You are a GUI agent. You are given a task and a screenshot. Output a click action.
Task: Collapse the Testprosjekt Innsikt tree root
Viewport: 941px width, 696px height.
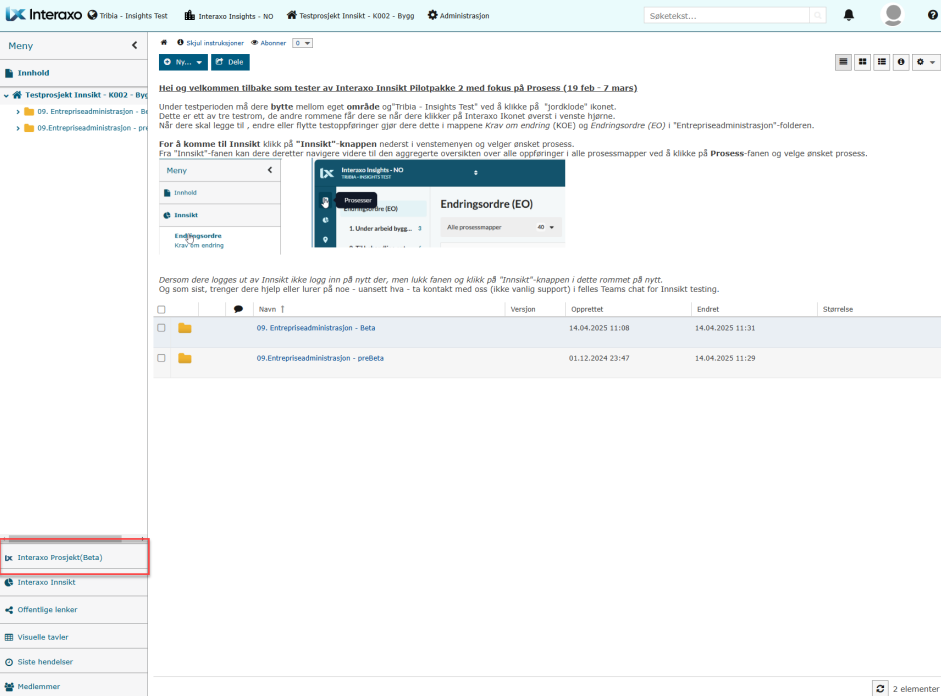click(x=6, y=95)
